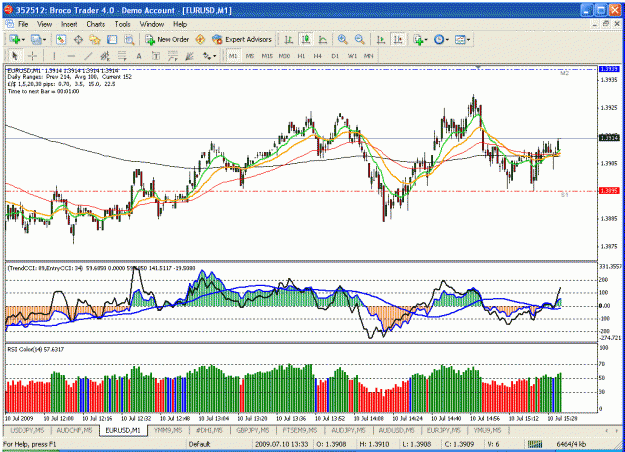Screen dimensions: 625x452
Task: Open the Arrows symbols icon
Action: tap(206, 56)
